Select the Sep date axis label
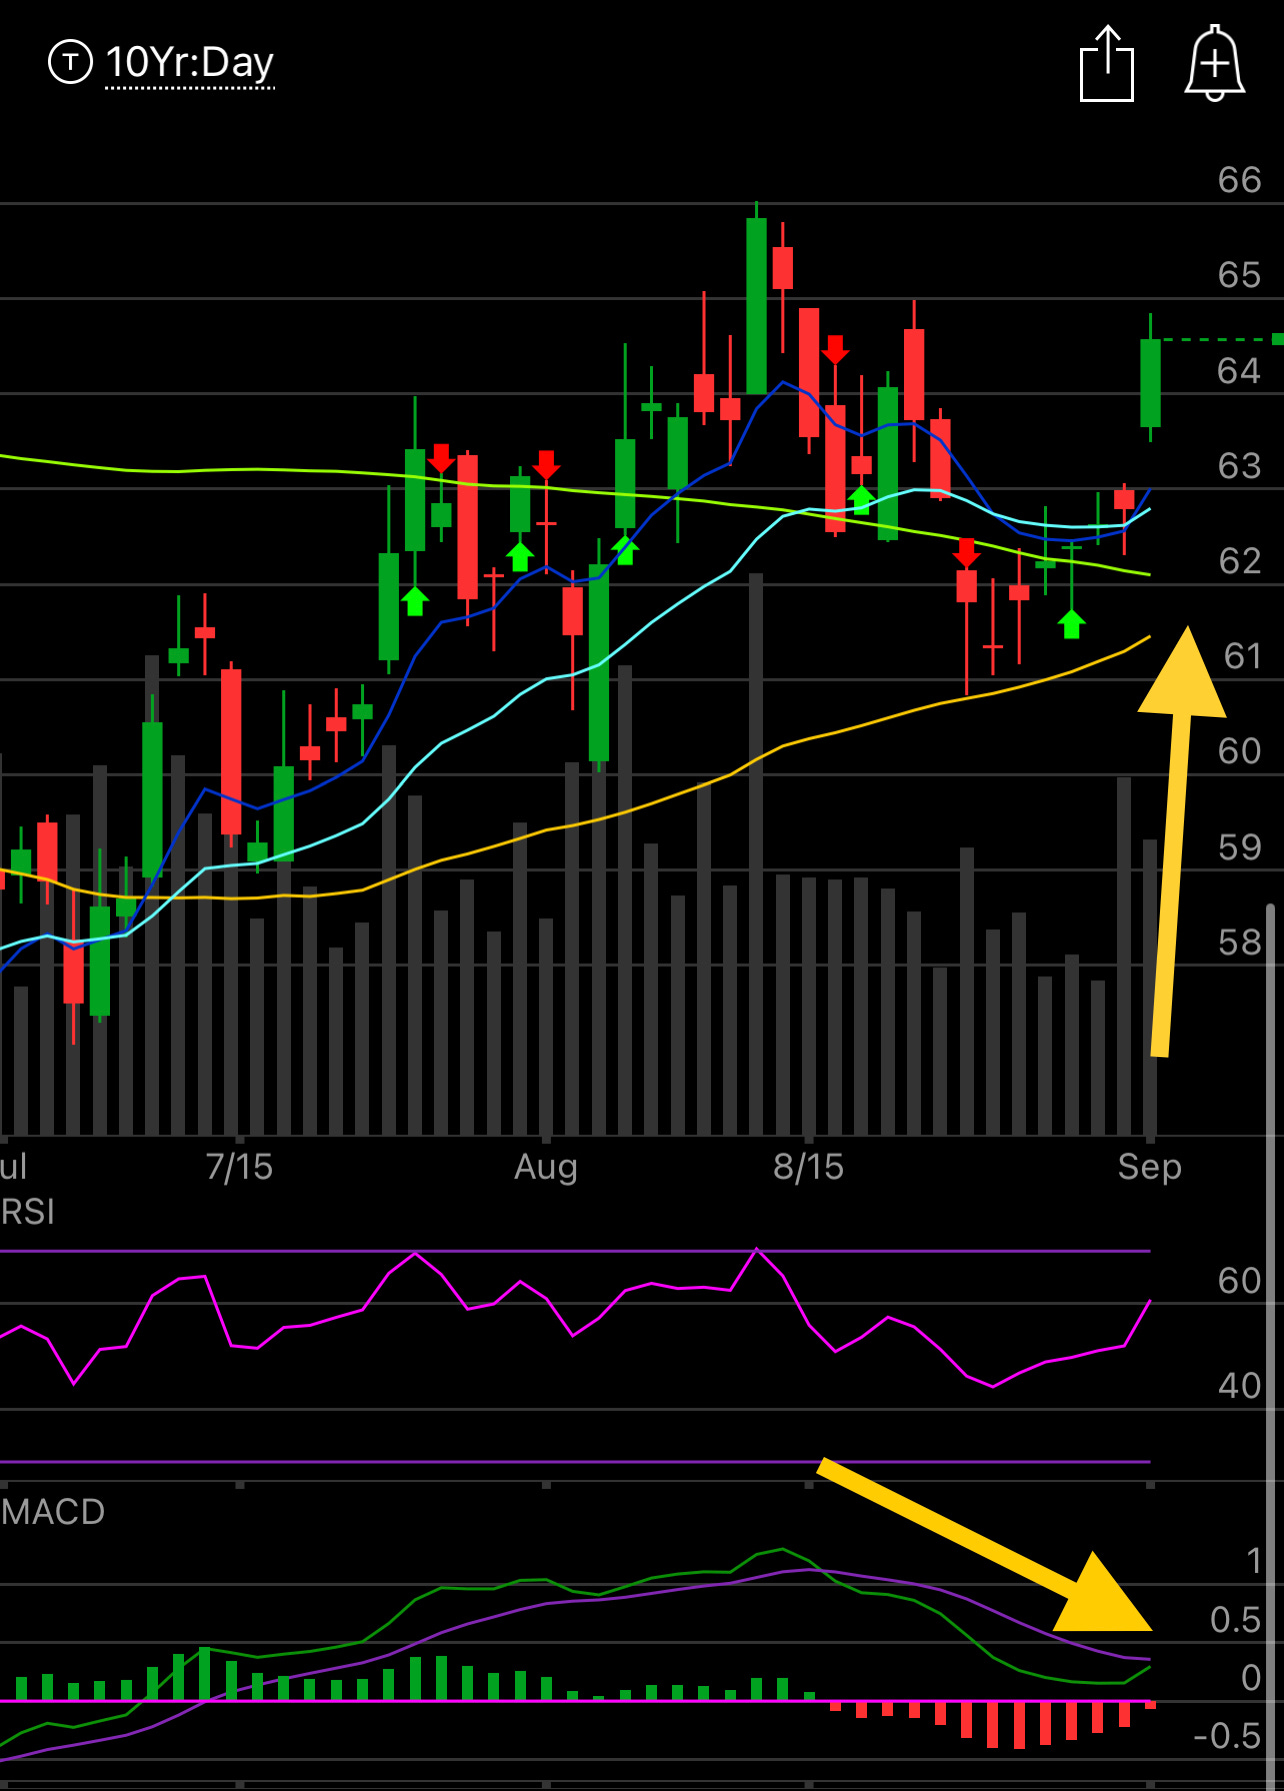This screenshot has height=1791, width=1284. 1149,1167
